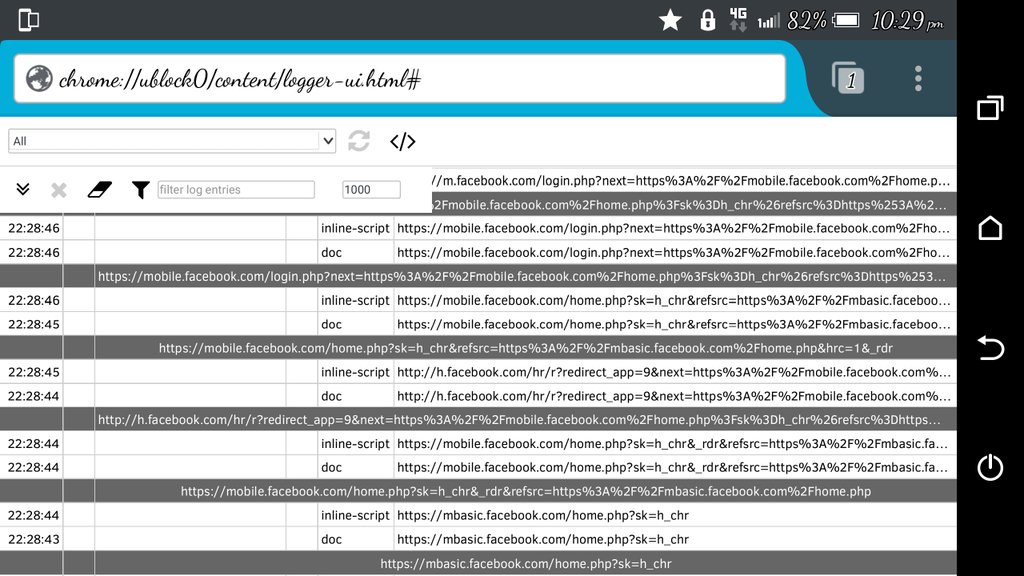Click the reload tab content icon
This screenshot has width=1024, height=576.
point(359,141)
